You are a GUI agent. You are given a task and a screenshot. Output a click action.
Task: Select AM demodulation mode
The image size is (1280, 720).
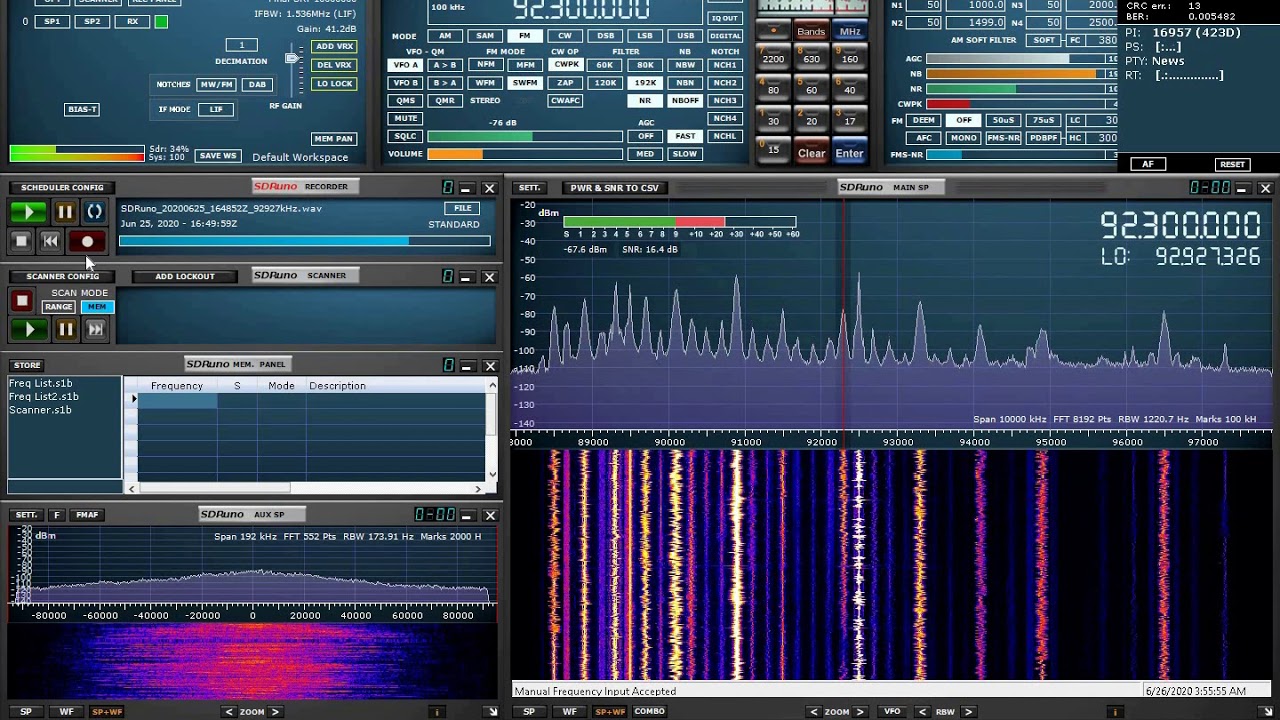445,36
